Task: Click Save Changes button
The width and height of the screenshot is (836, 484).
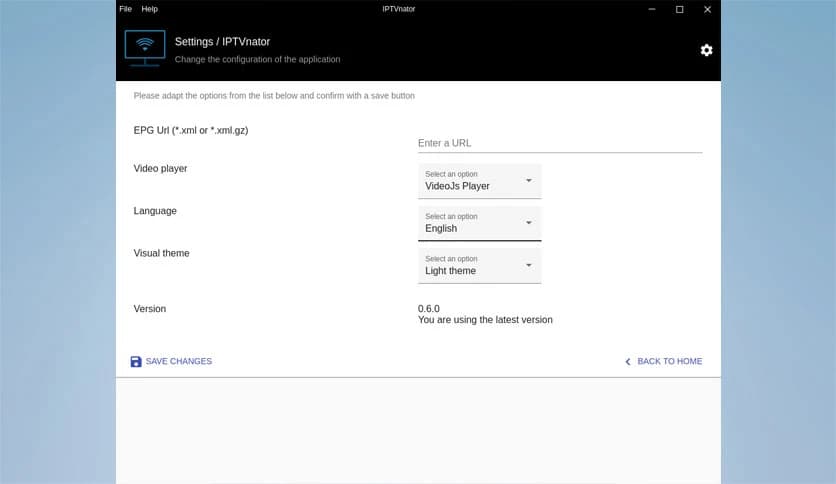Action: (x=171, y=361)
